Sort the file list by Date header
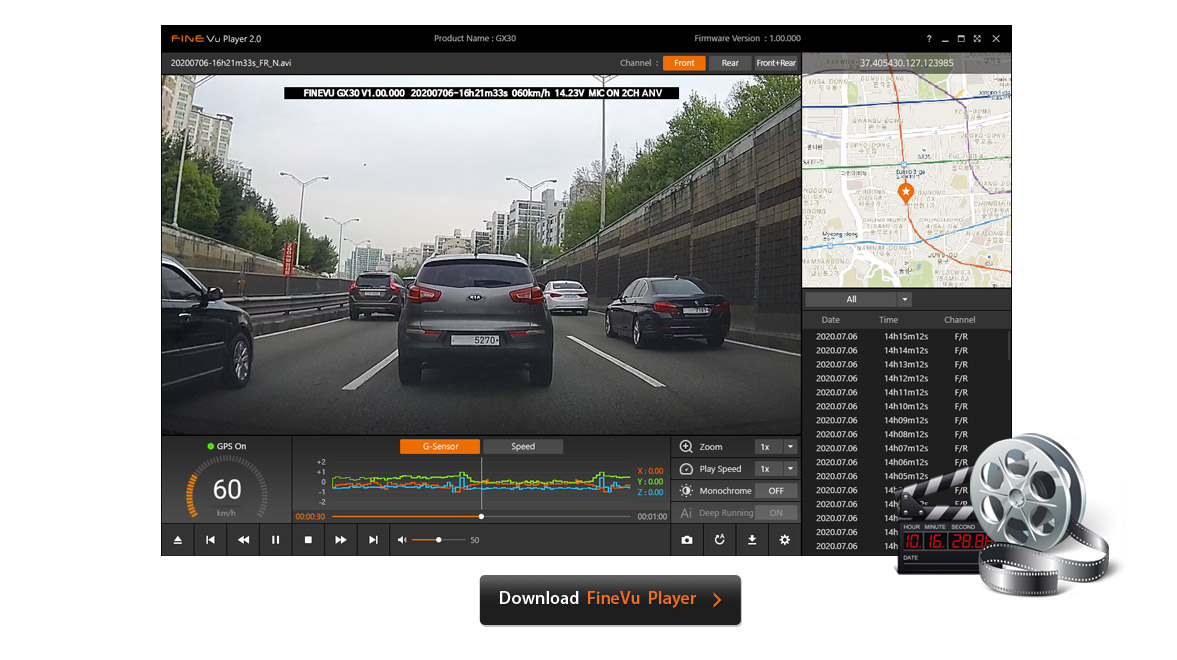 click(830, 320)
